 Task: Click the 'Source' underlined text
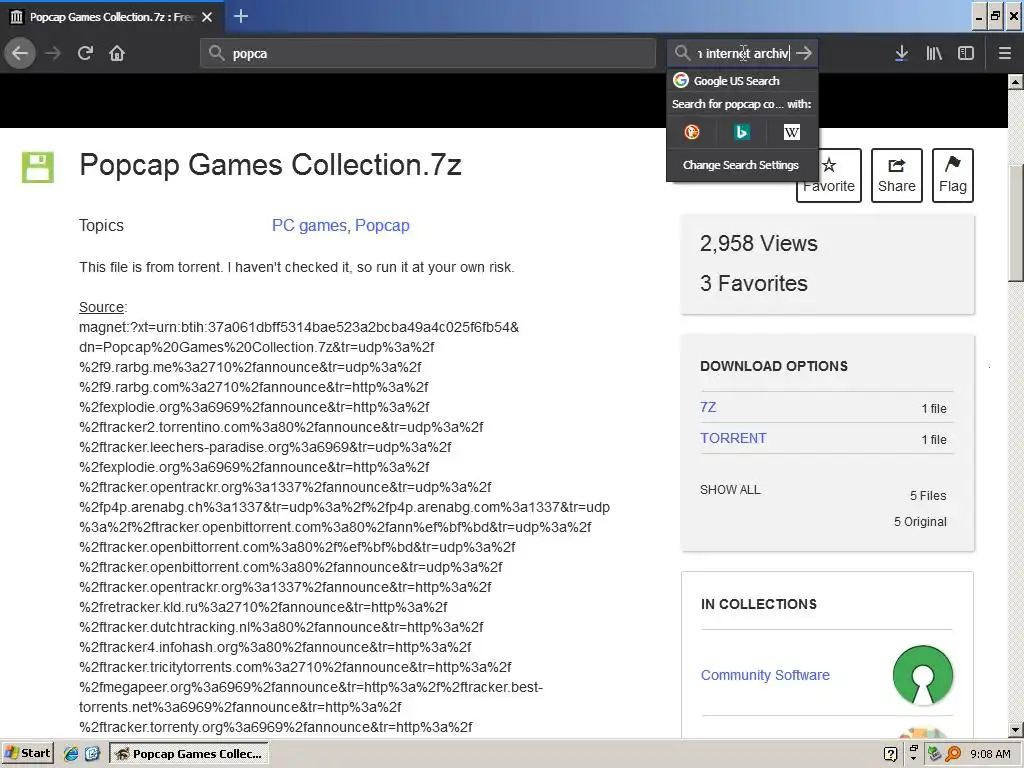tap(101, 307)
